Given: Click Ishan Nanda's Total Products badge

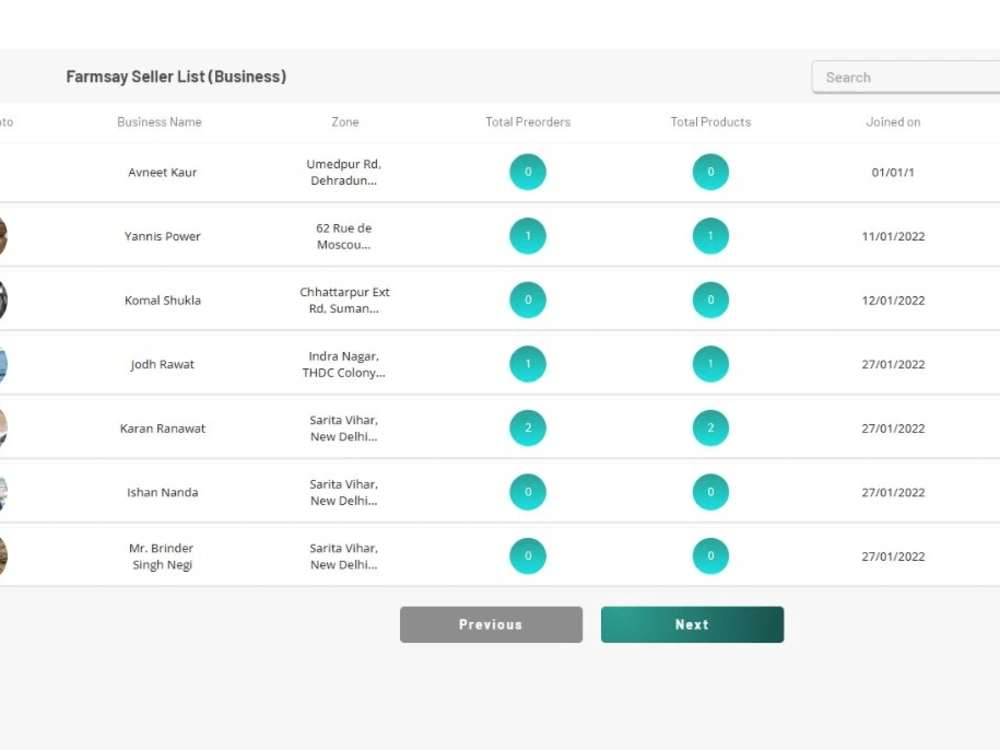Looking at the screenshot, I should pos(710,492).
